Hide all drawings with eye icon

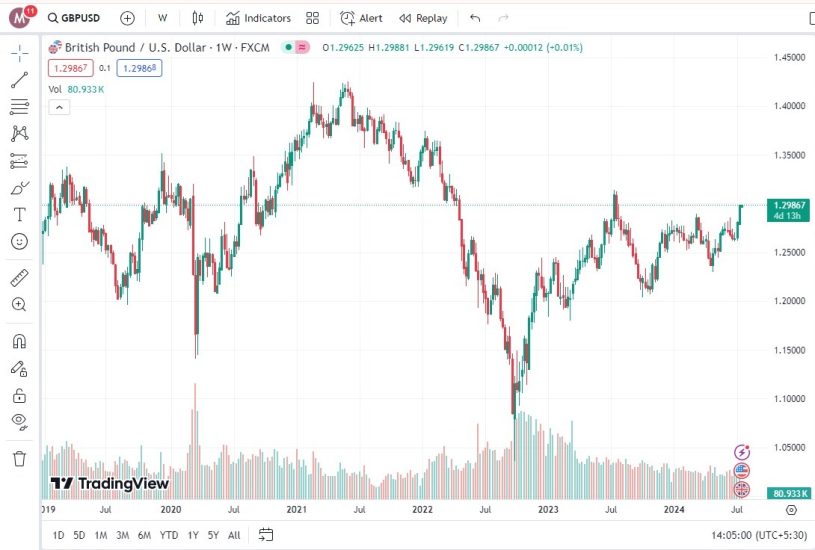coord(19,421)
